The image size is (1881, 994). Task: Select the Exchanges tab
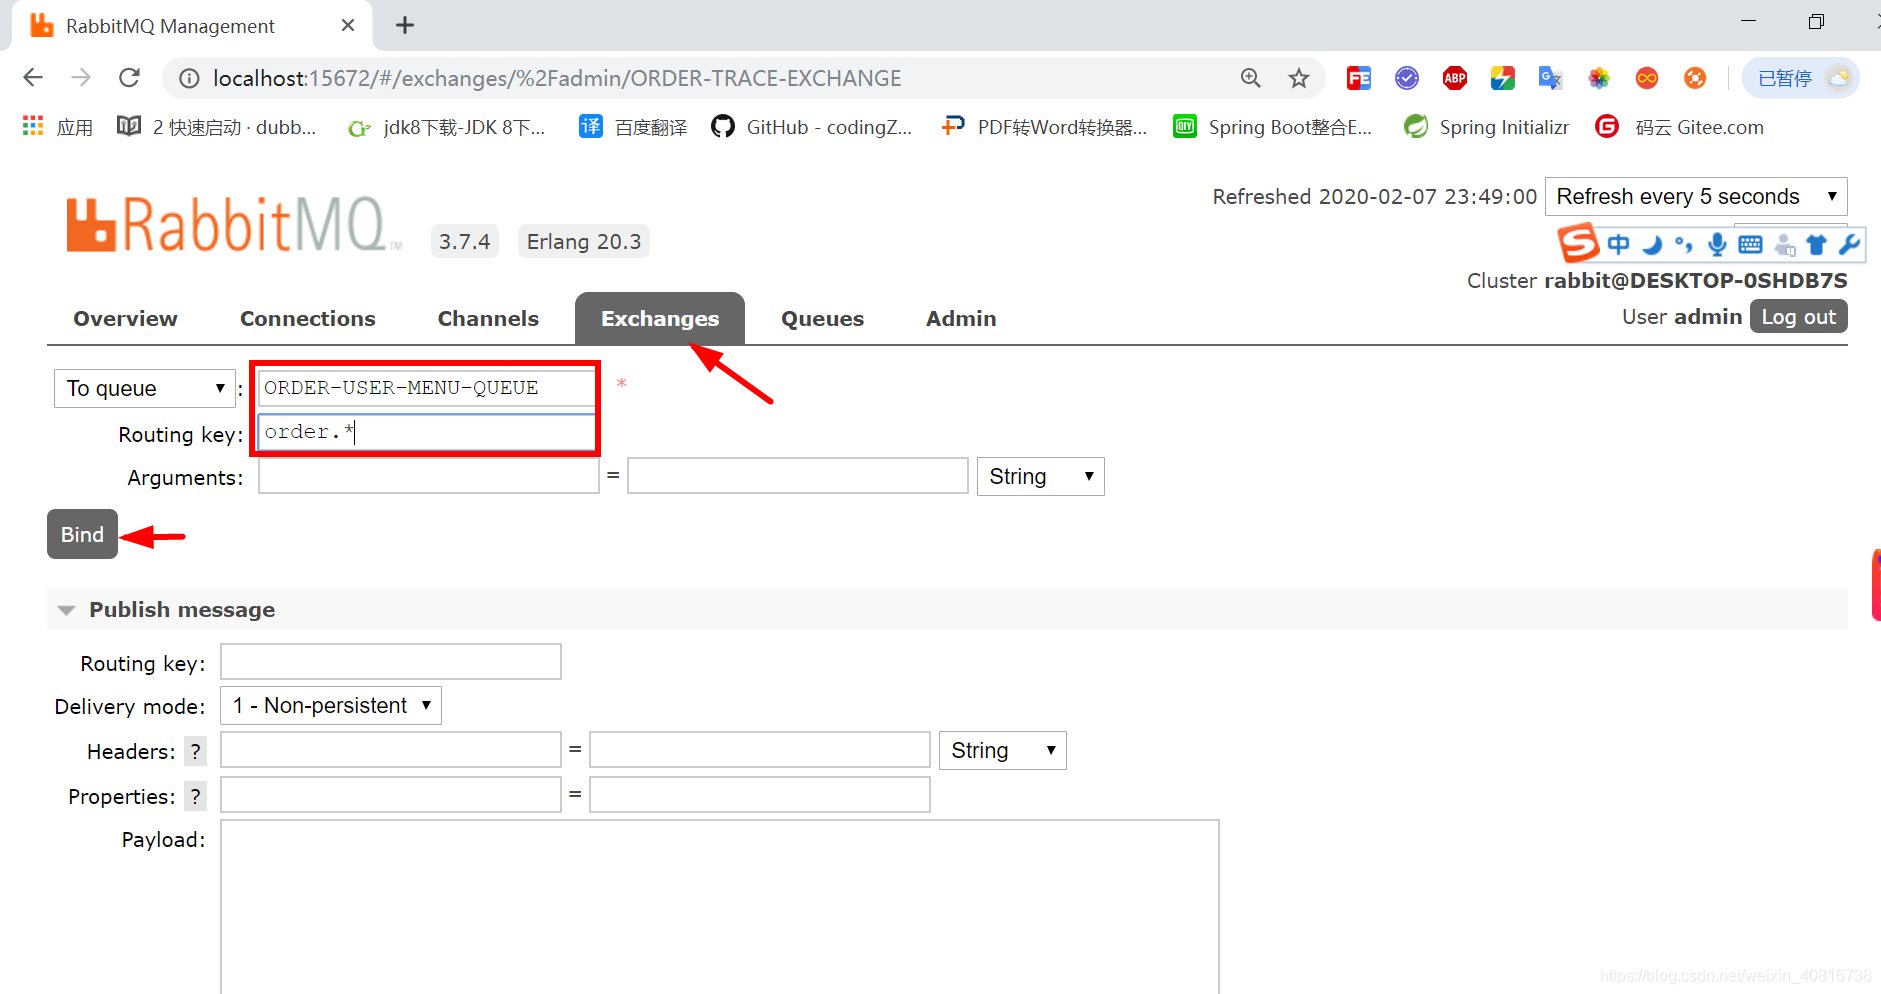[x=660, y=318]
